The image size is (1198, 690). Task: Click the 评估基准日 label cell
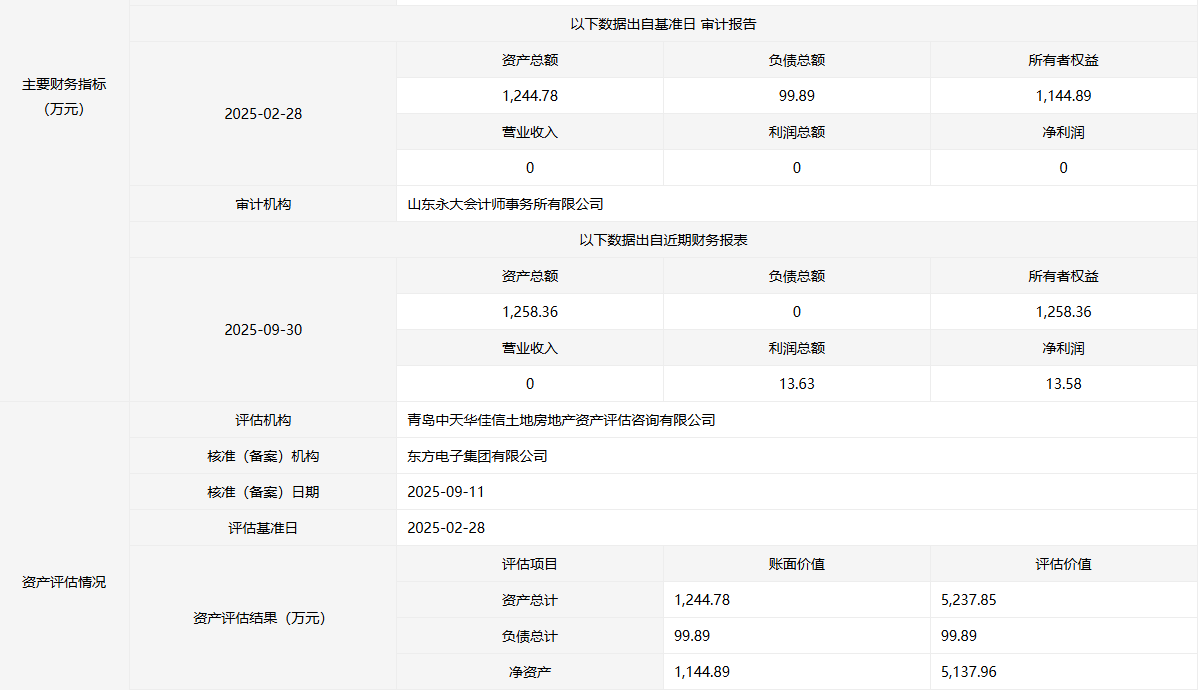pyautogui.click(x=263, y=528)
